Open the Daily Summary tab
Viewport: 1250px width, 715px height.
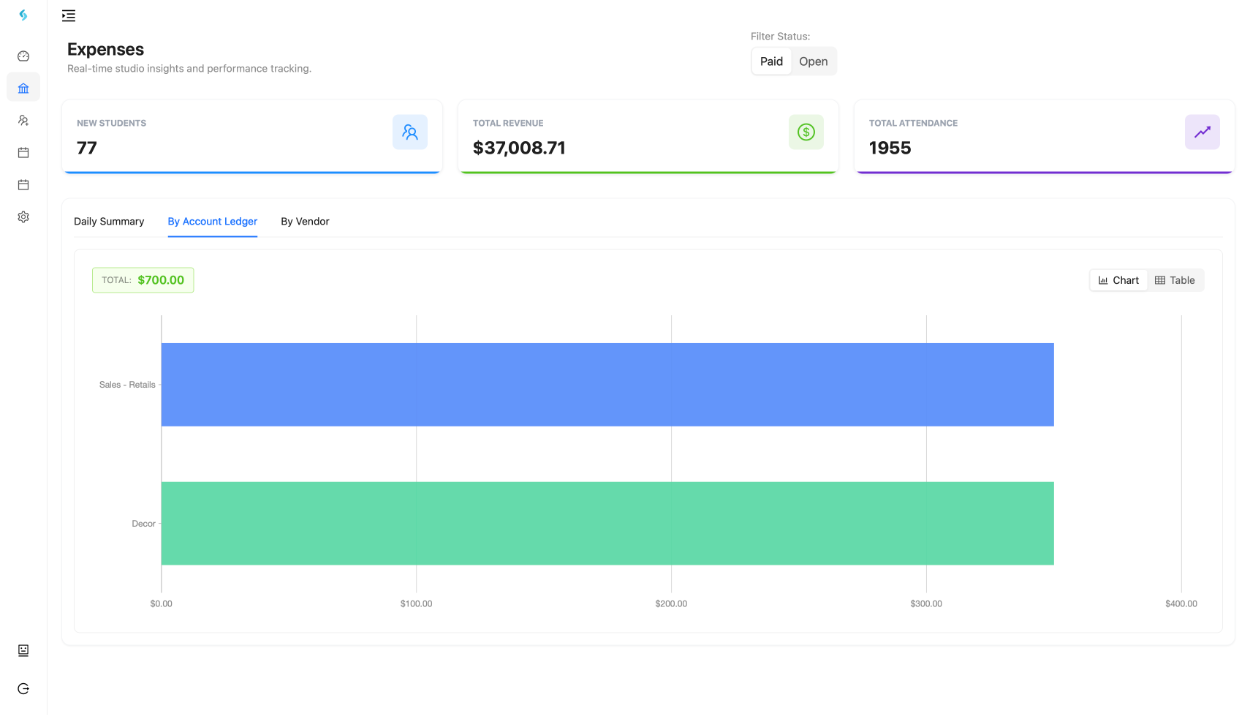coord(109,221)
